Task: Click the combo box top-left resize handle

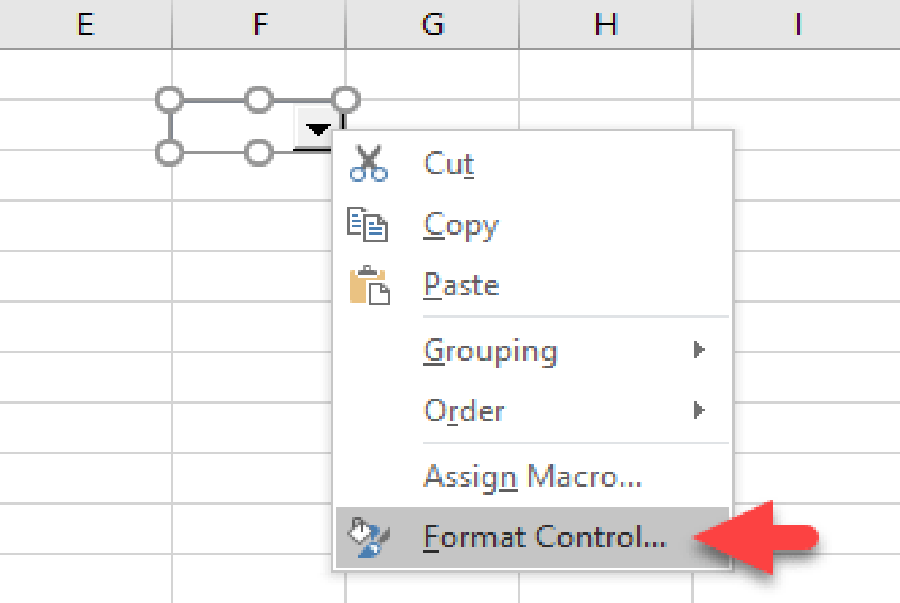Action: (170, 100)
